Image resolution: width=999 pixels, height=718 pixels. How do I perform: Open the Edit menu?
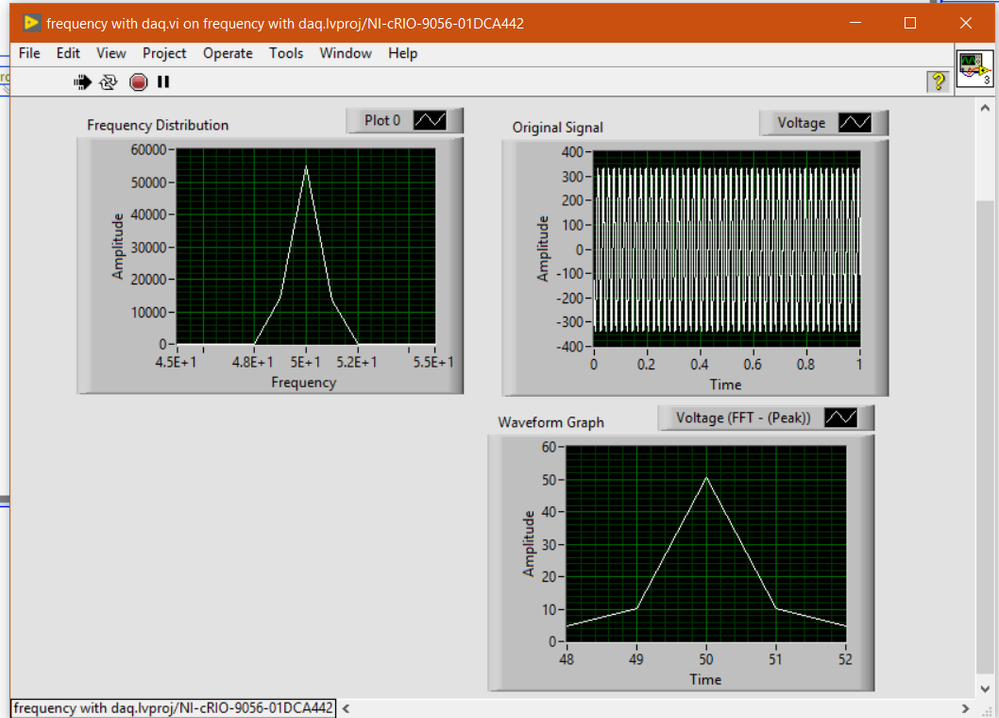click(x=68, y=54)
